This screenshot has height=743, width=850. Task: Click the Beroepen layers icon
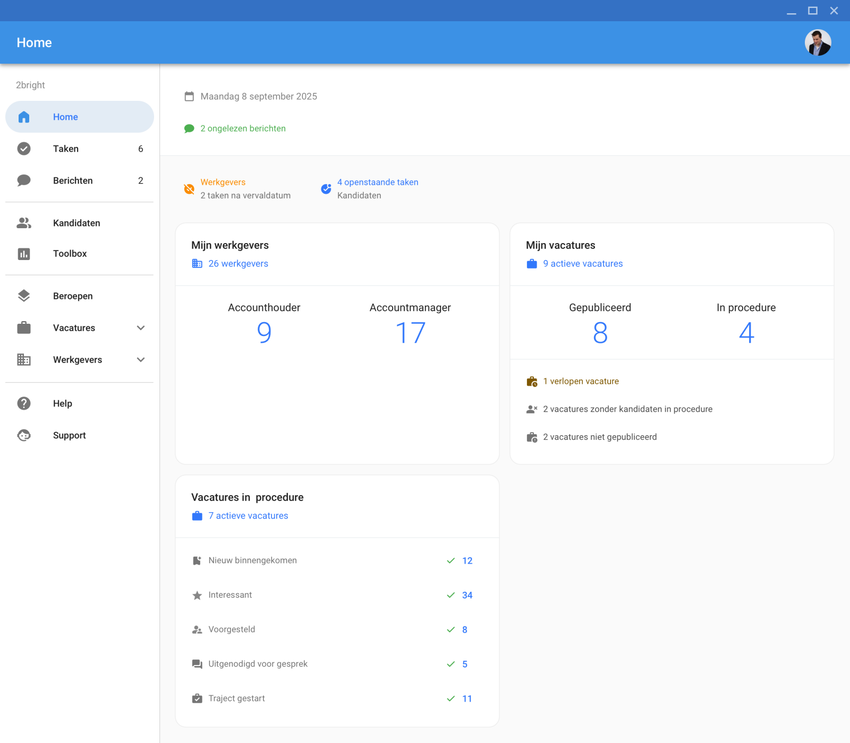coord(23,295)
